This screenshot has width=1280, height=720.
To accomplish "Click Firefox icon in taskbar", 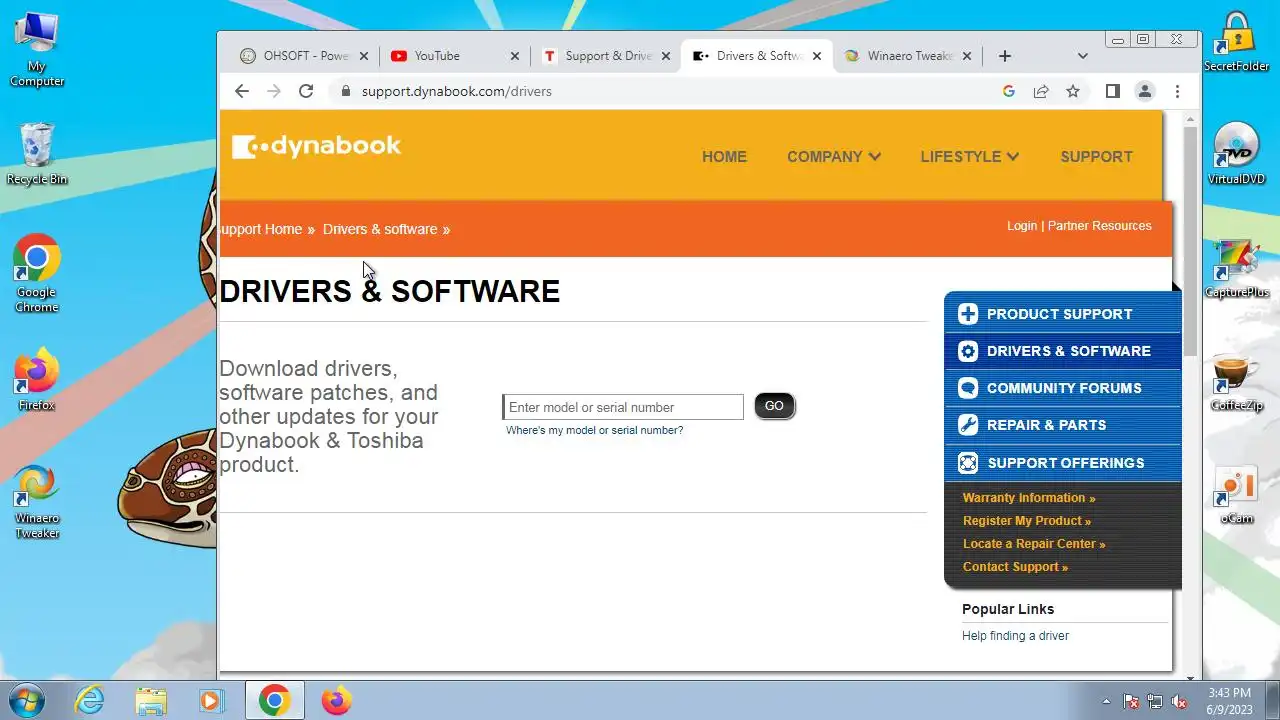I will [336, 700].
